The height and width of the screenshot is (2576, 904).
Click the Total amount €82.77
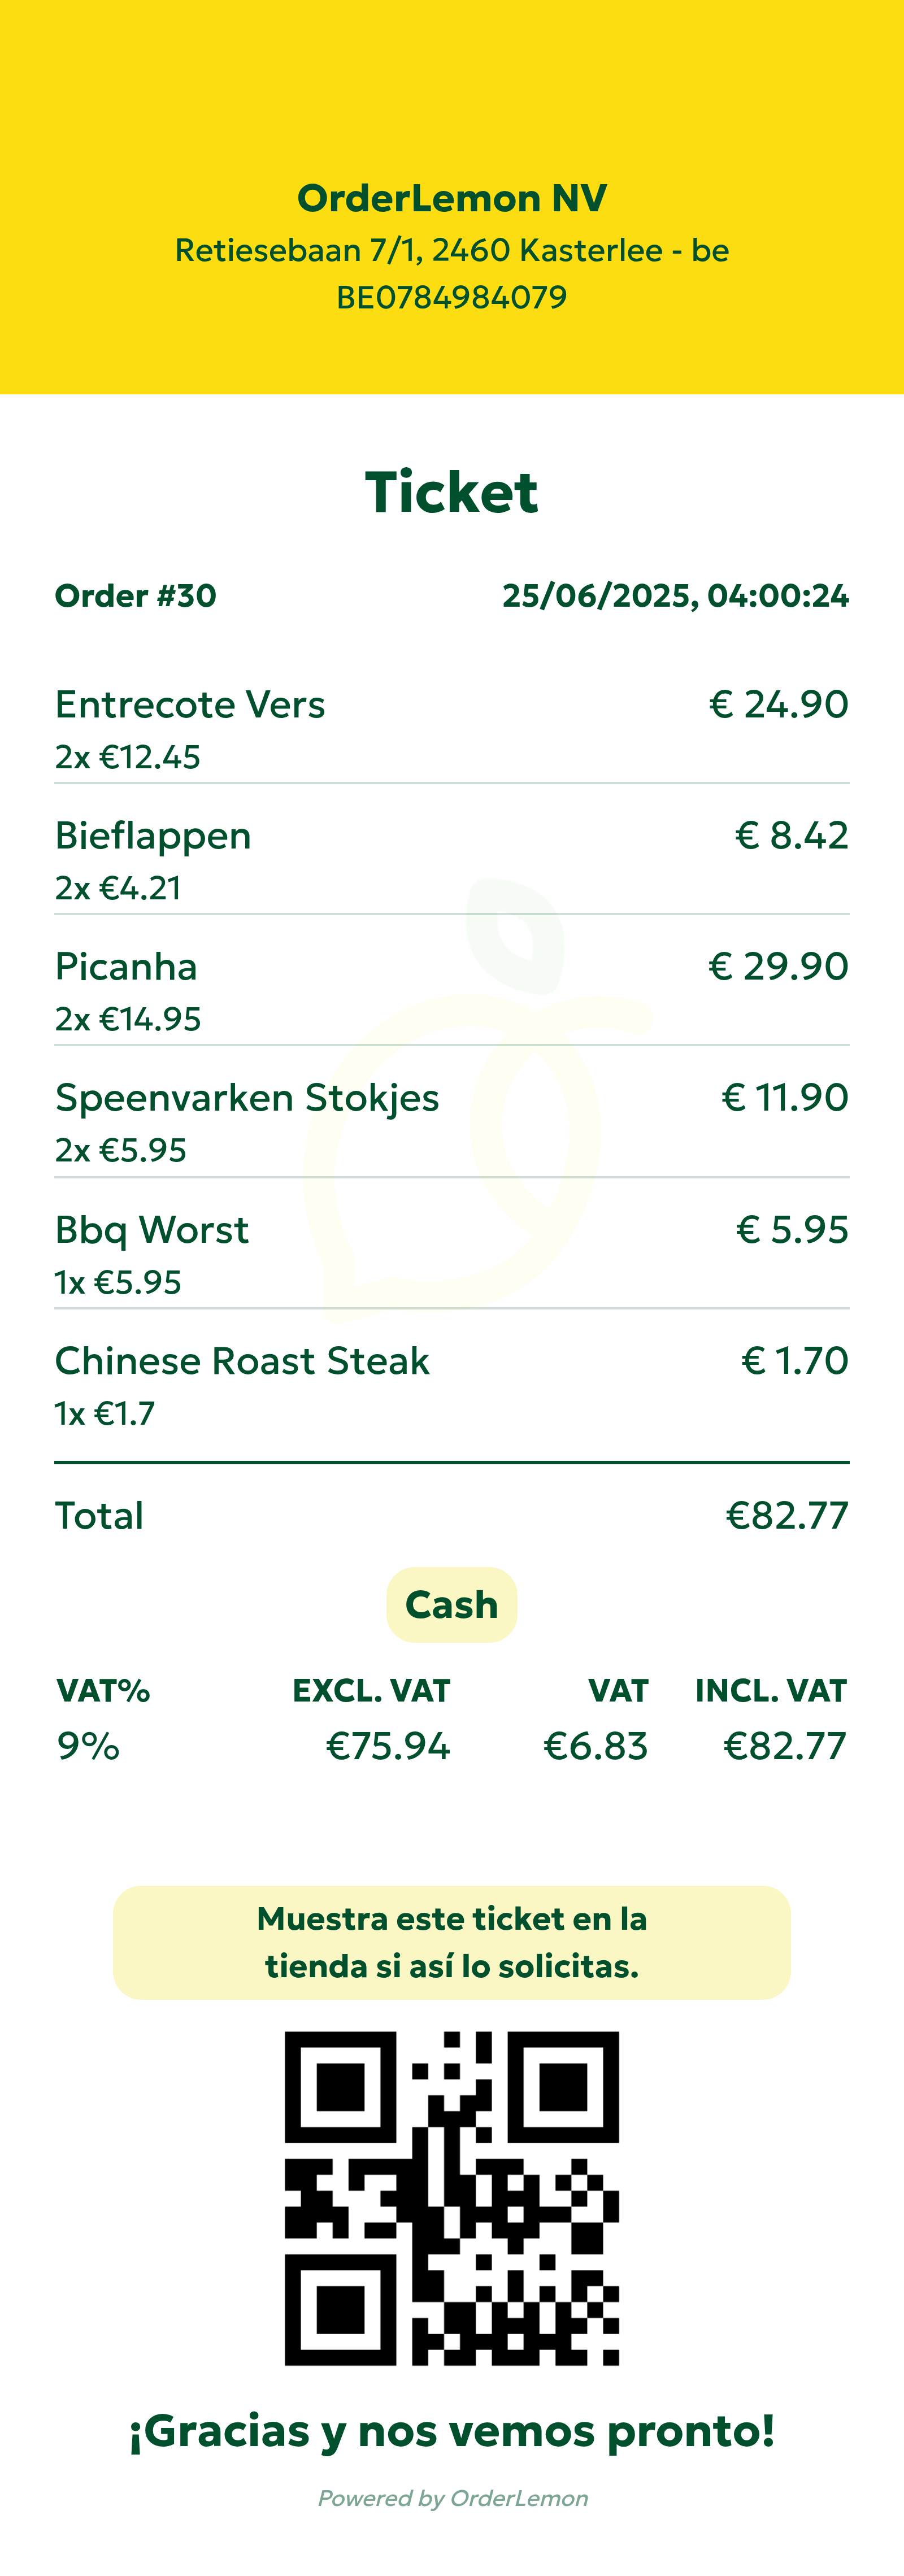click(786, 1516)
